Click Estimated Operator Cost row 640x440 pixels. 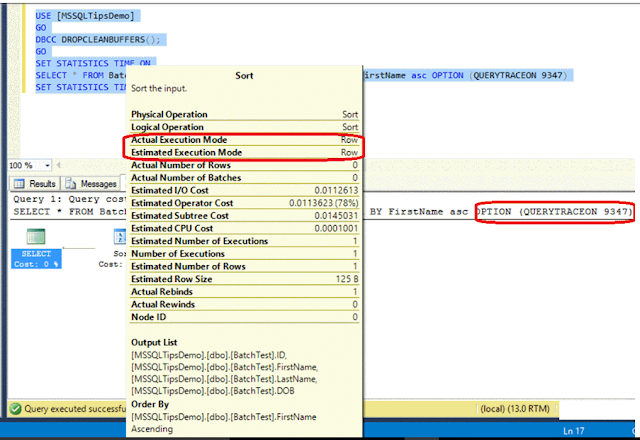click(244, 203)
